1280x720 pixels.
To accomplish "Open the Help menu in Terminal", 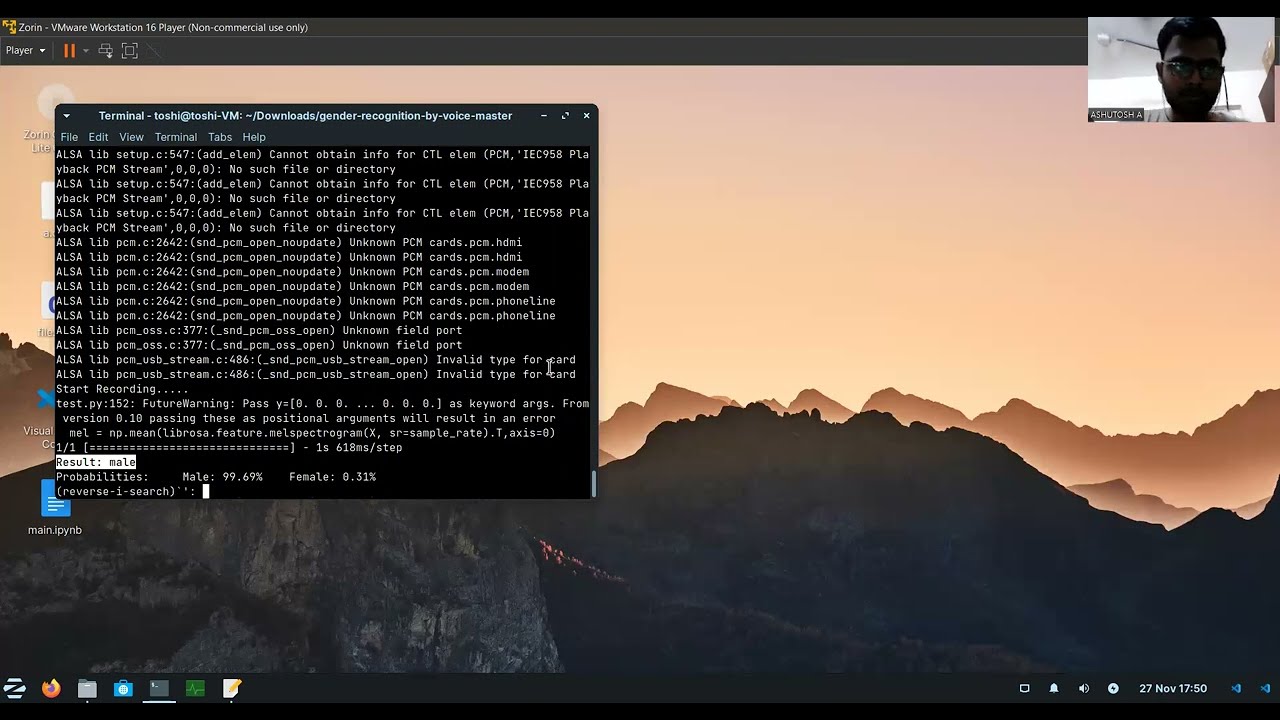I will [254, 137].
